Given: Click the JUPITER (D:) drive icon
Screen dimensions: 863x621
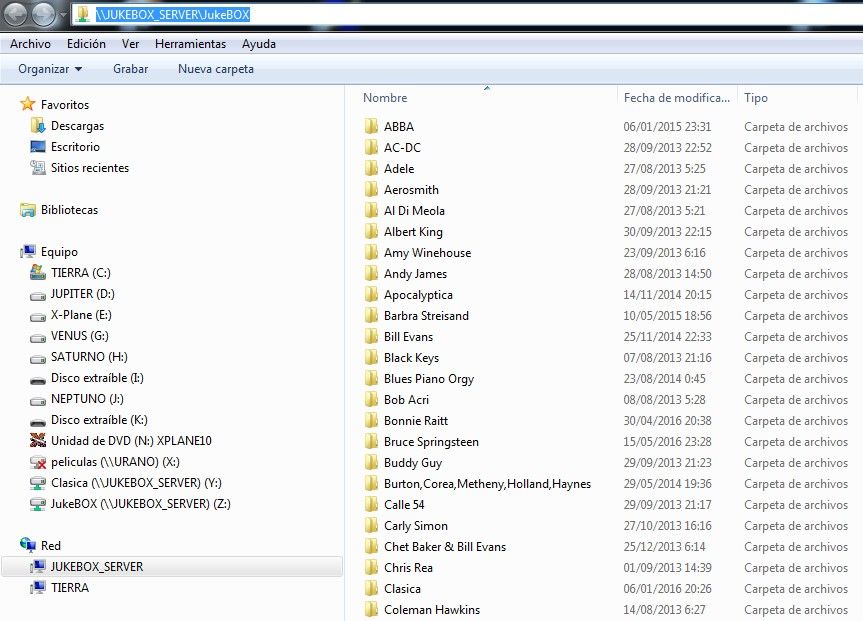Looking at the screenshot, I should pyautogui.click(x=38, y=296).
